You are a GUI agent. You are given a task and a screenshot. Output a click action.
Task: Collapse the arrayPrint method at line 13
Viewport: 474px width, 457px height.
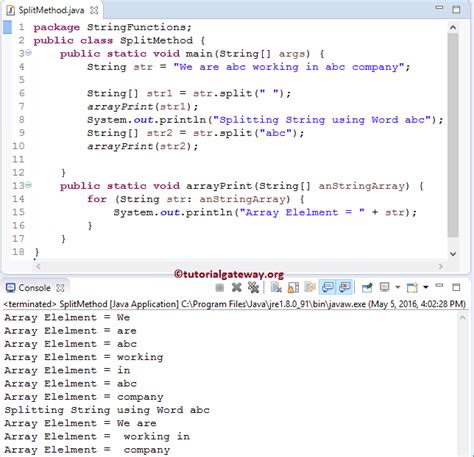coord(29,185)
